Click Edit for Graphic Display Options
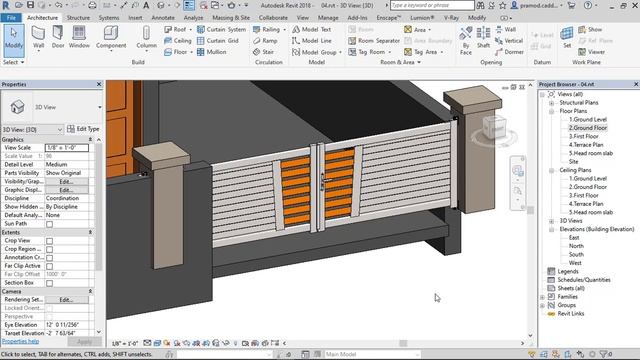Screen dimensions: 640x360 point(67,190)
